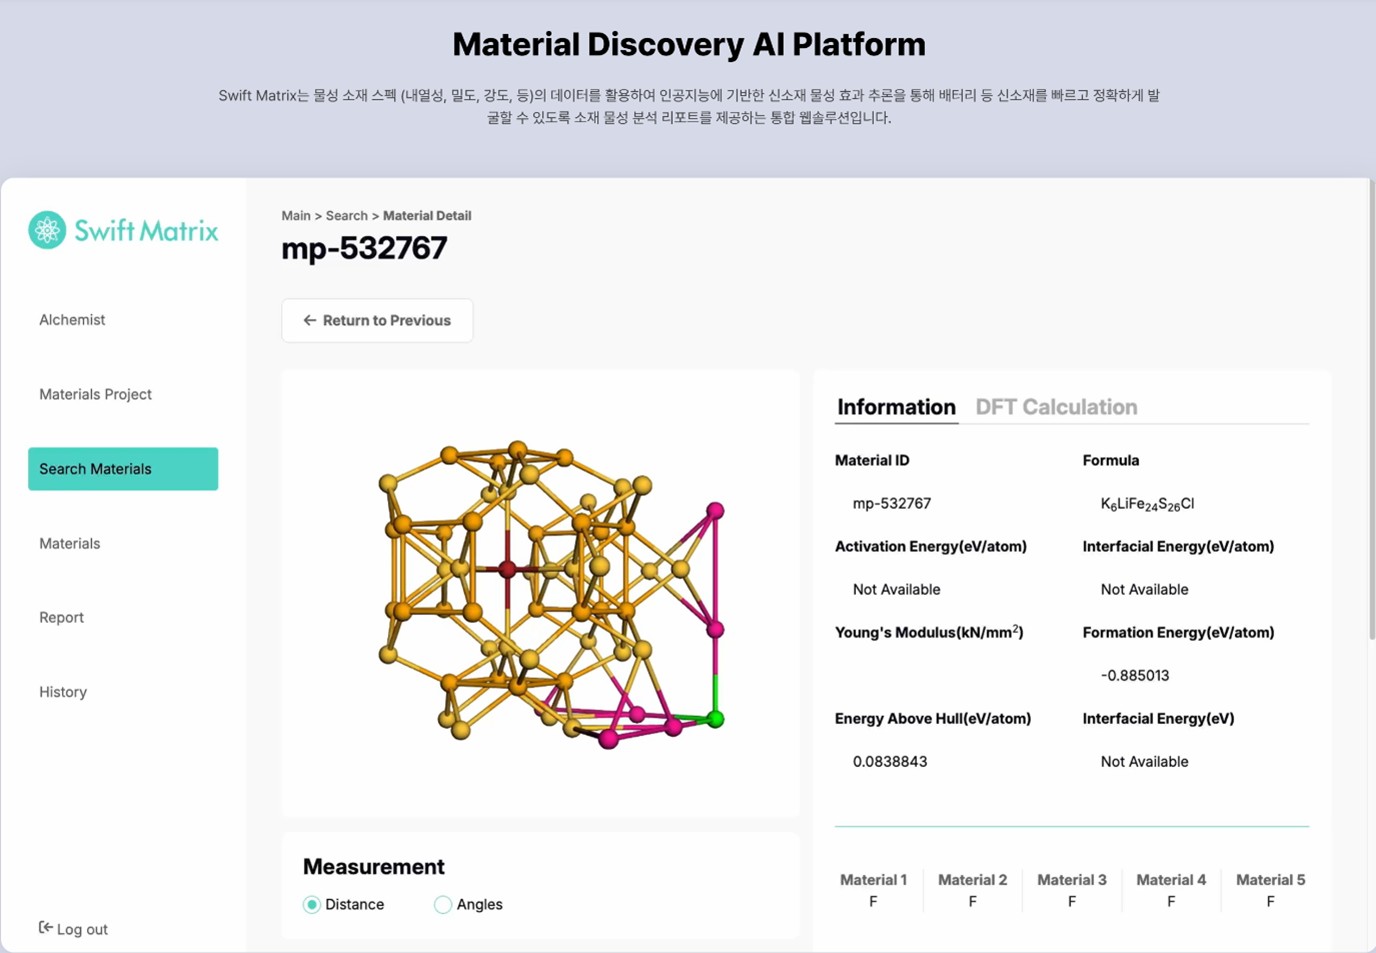Click the back arrow in Return to Previous
Viewport: 1376px width, 953px height.
click(310, 320)
